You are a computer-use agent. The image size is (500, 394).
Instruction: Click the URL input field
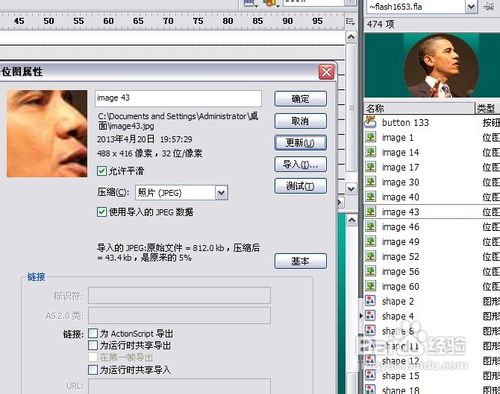pos(179,386)
